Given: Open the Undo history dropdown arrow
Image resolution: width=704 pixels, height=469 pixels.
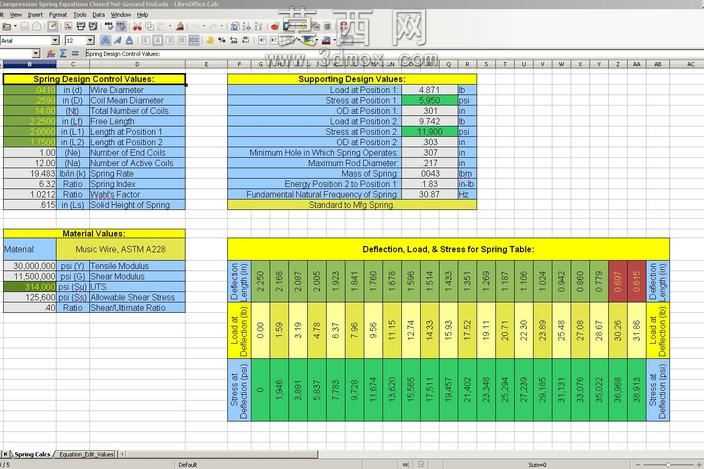Looking at the screenshot, I should click(x=204, y=27).
